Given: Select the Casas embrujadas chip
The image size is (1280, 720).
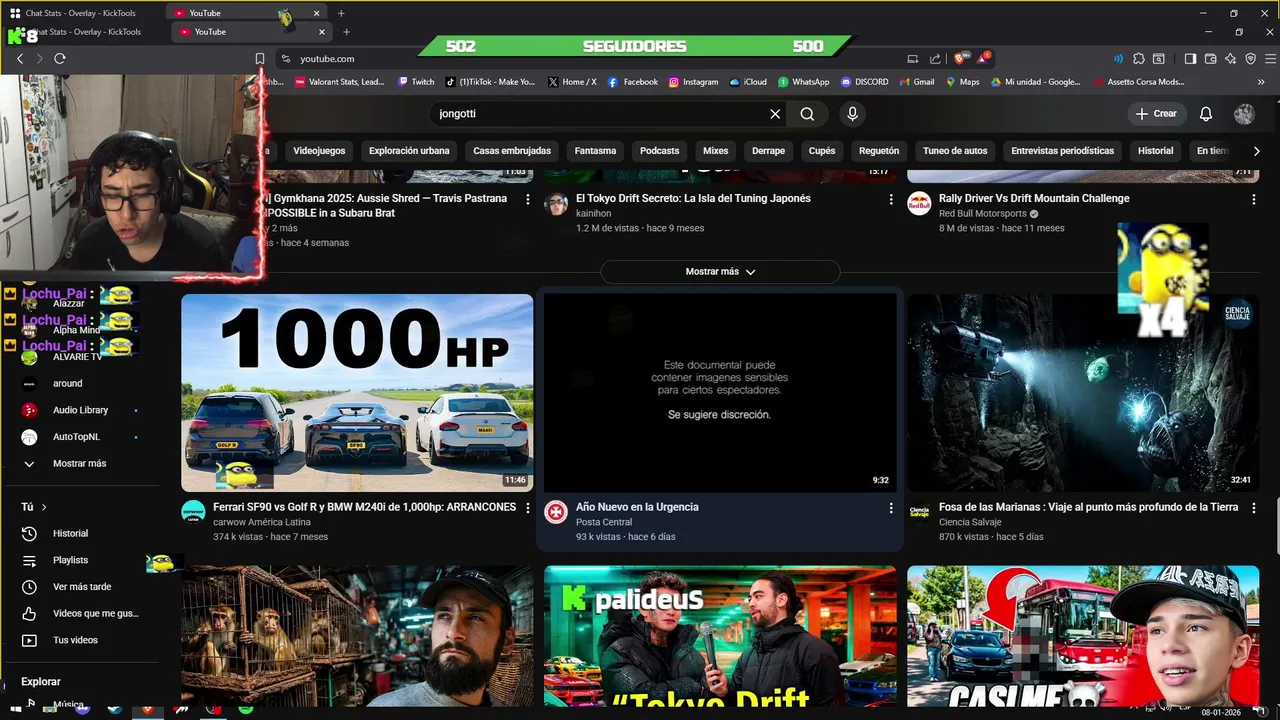Looking at the screenshot, I should point(512,151).
